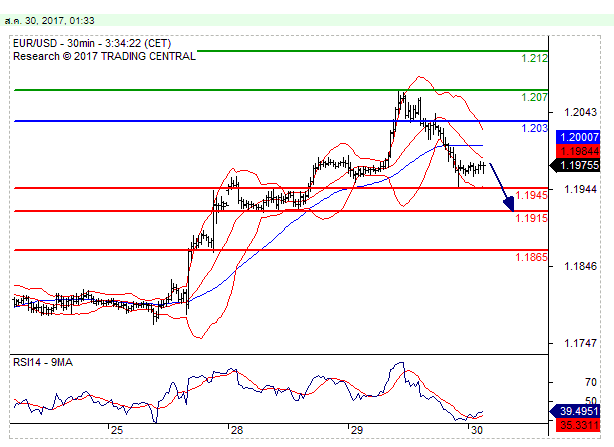Click the red 1.1865 support label
The width and height of the screenshot is (614, 447).
(531, 257)
